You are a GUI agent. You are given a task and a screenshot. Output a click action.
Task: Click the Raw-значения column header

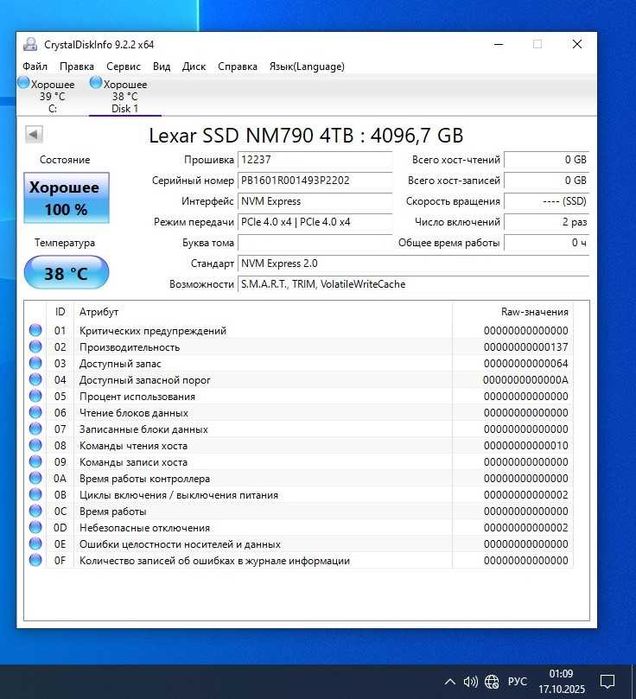pos(513,312)
